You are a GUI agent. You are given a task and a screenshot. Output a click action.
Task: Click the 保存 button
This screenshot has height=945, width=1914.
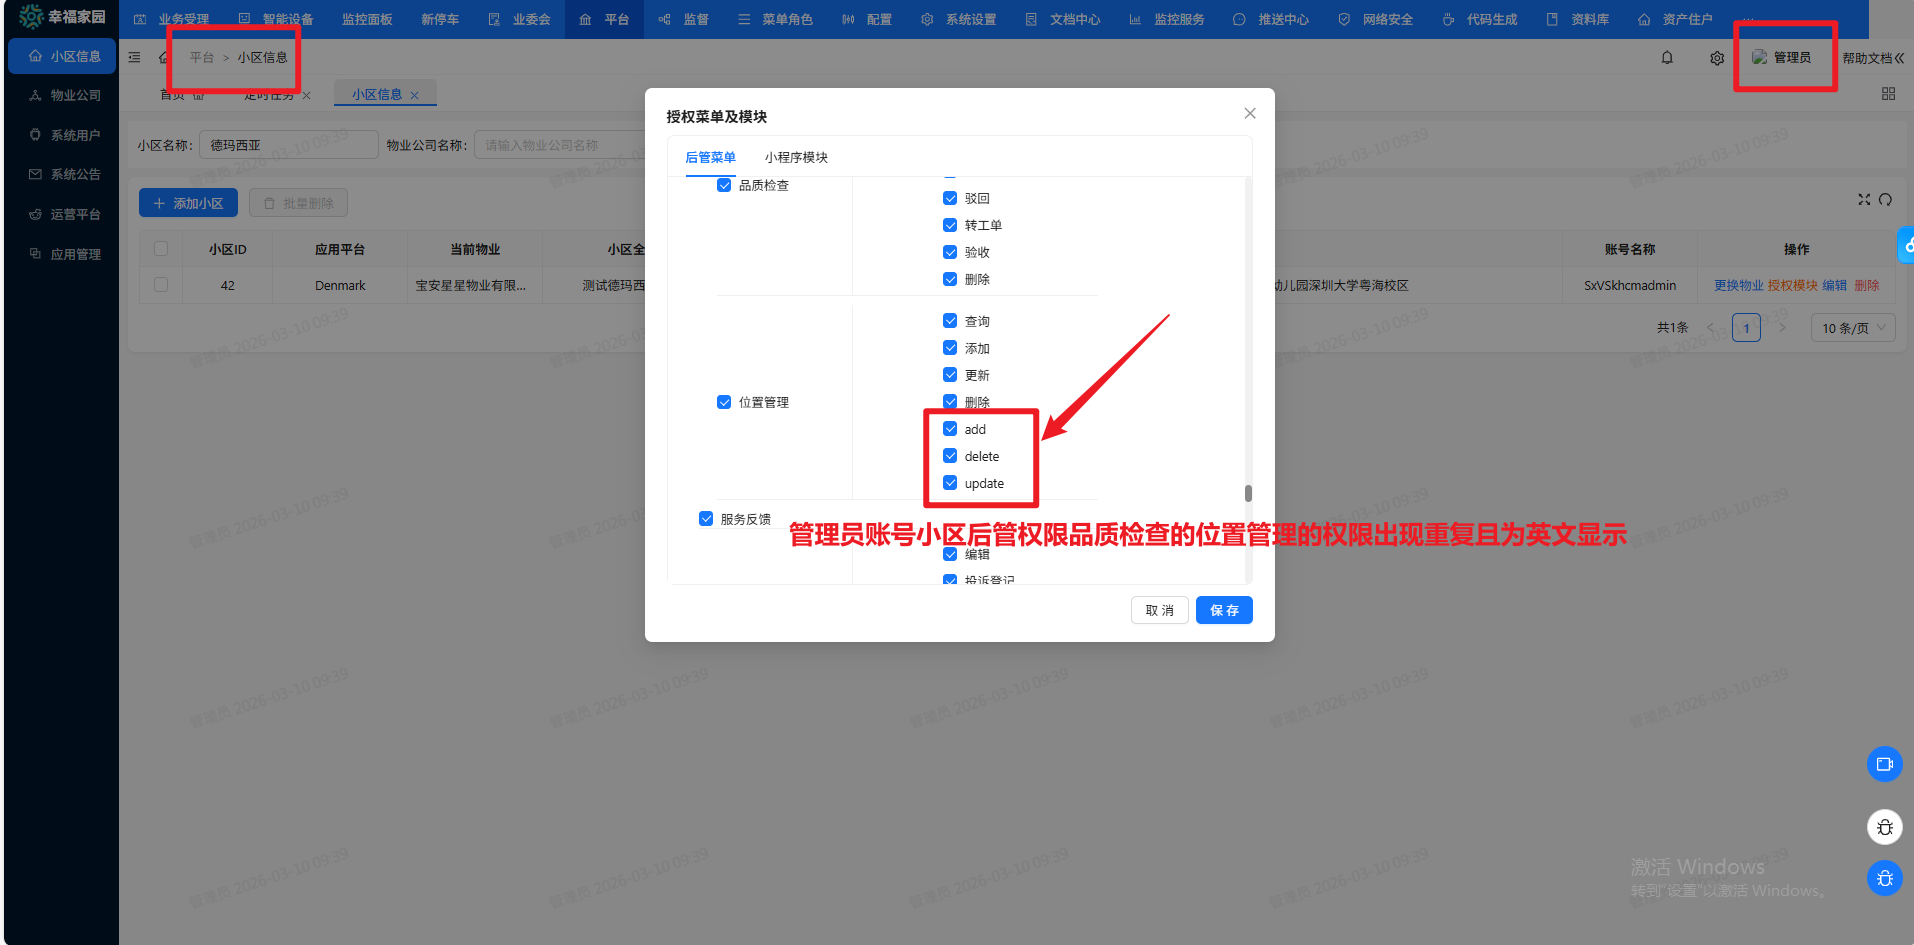[1224, 610]
